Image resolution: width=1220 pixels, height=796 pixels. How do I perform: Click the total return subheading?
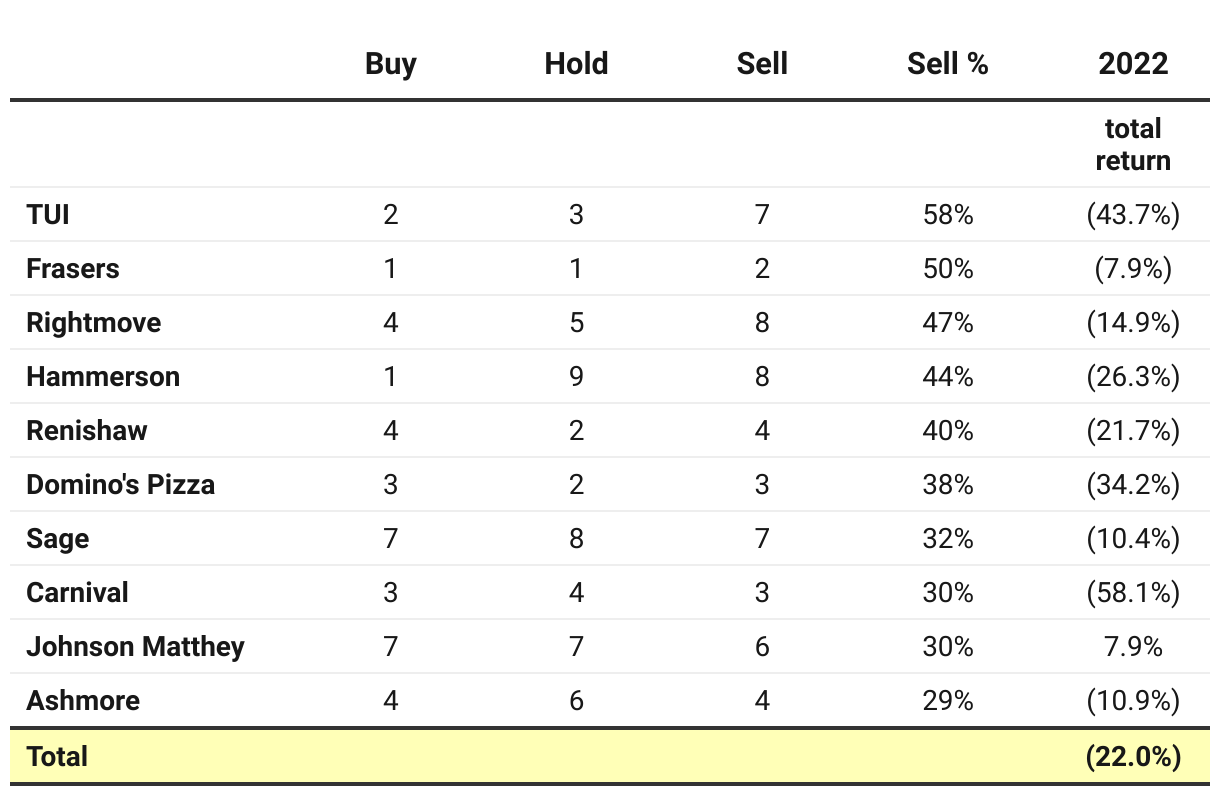[1133, 144]
